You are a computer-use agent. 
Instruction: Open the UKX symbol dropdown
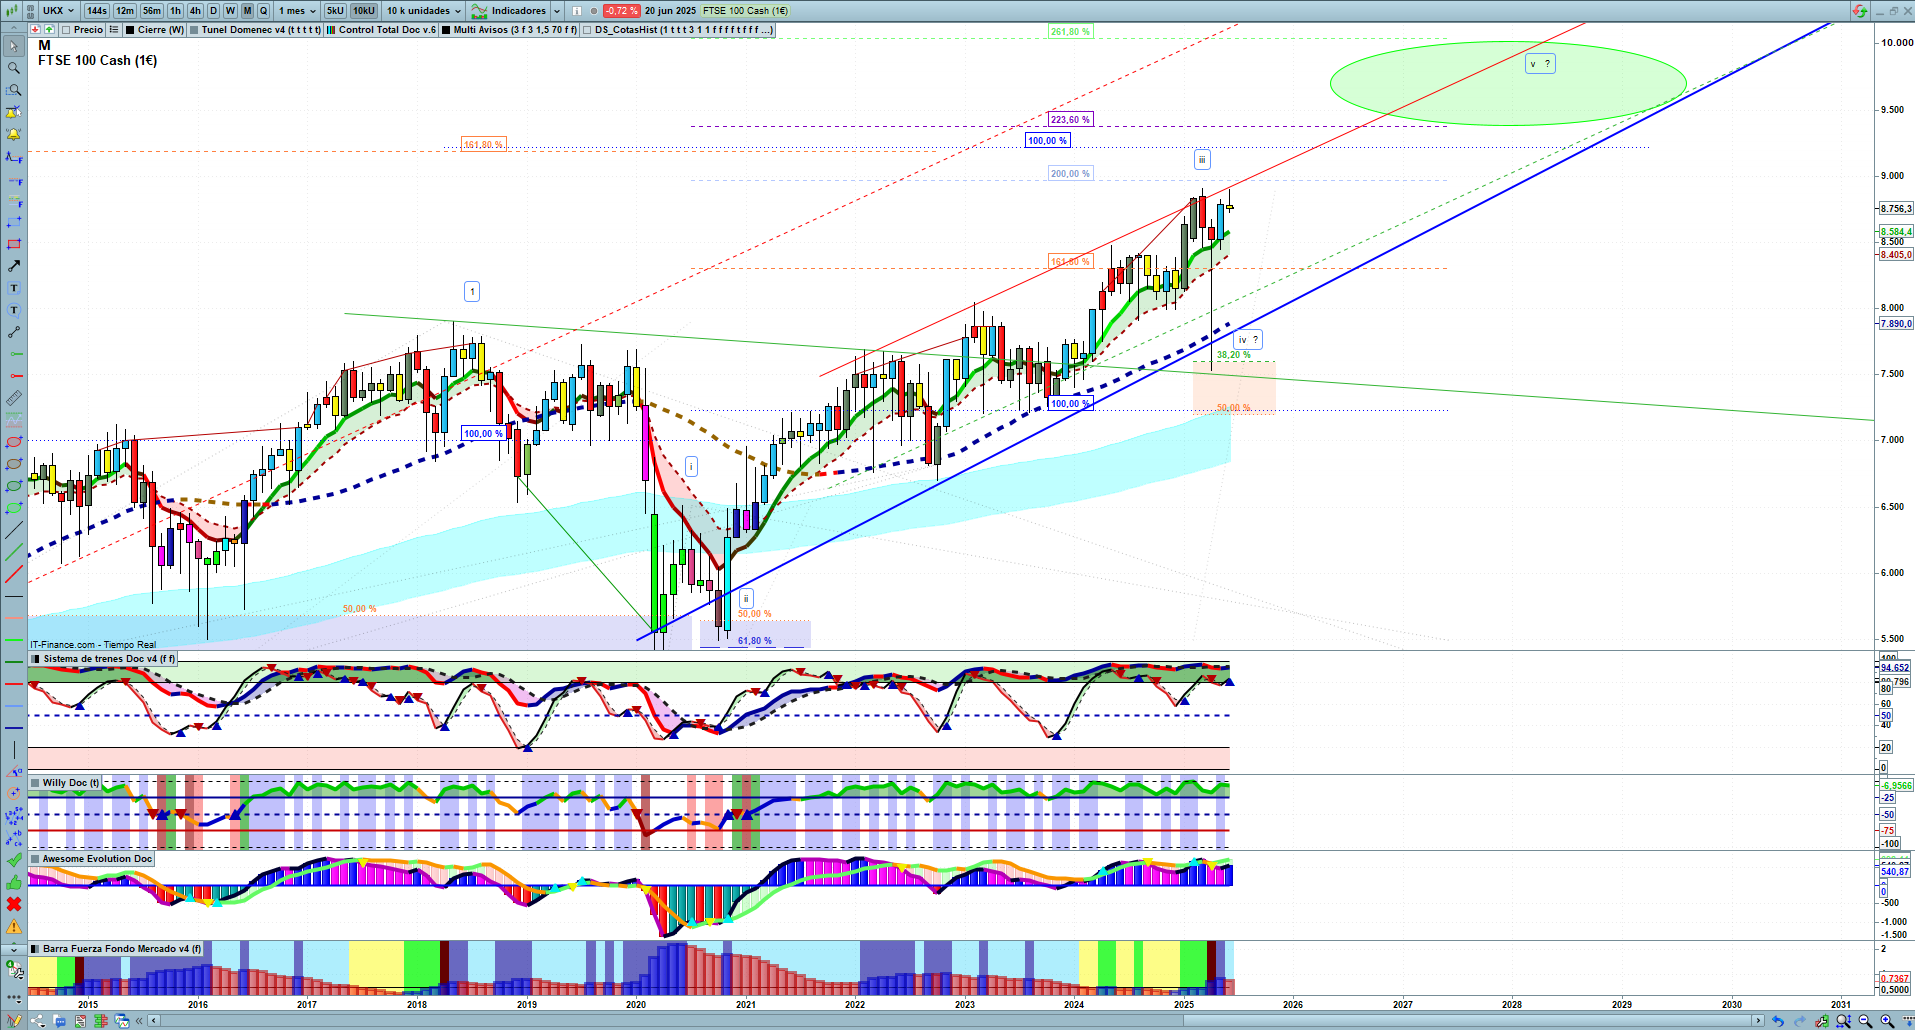click(x=58, y=11)
